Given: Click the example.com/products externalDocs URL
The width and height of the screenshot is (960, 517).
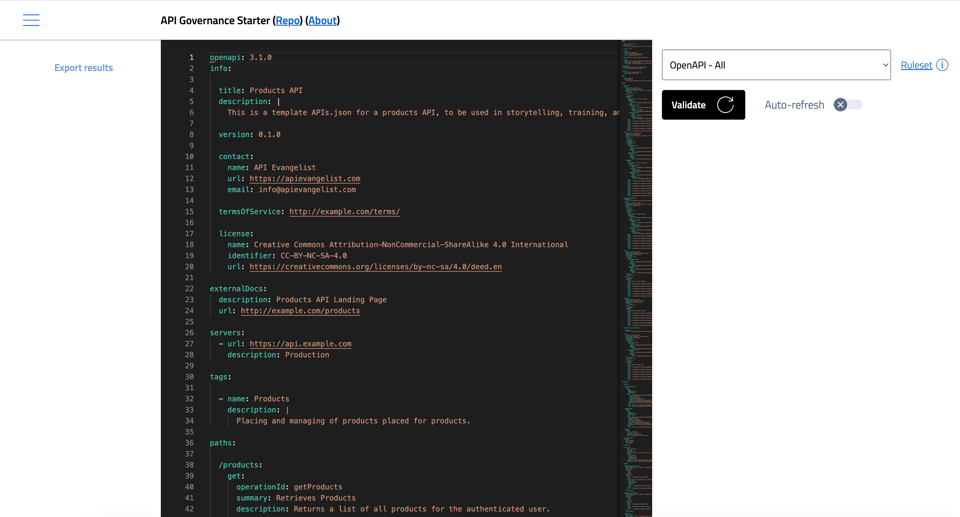Looking at the screenshot, I should (x=300, y=311).
